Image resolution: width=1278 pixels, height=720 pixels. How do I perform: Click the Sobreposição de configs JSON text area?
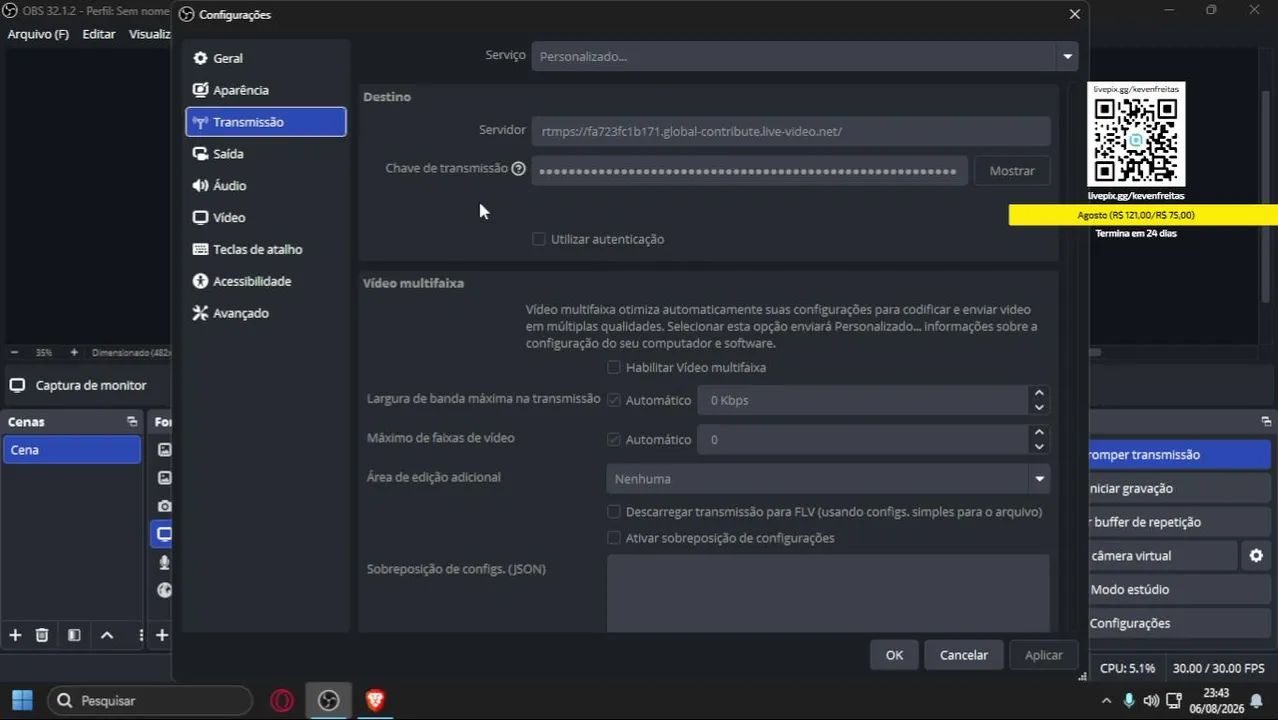click(828, 594)
